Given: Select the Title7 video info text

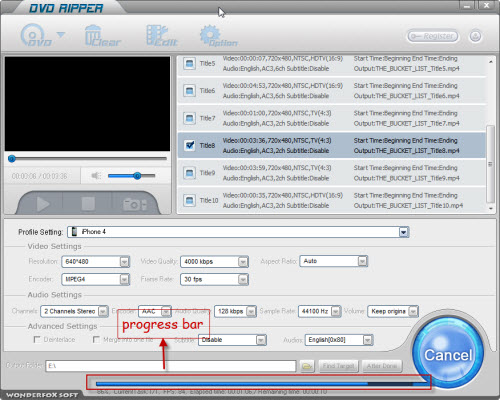Looking at the screenshot, I should [x=277, y=113].
